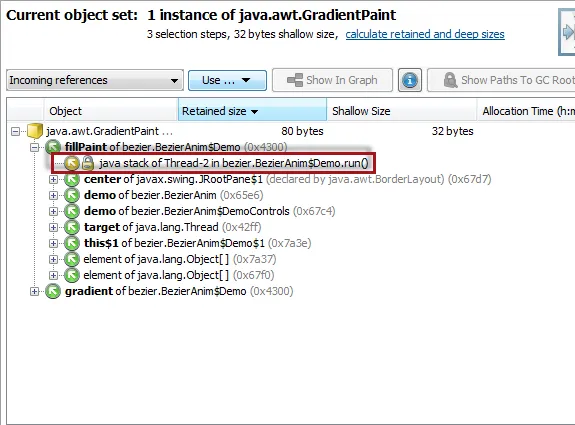Select demo of bezier.BezierAnim (0x65e6) row

point(173,195)
